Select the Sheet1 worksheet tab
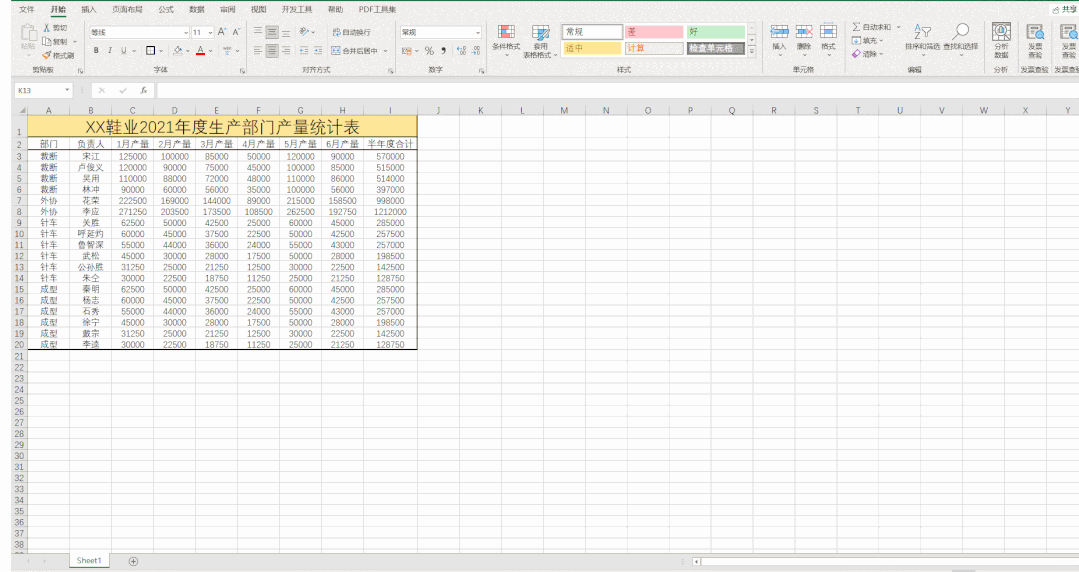This screenshot has width=1079, height=572. point(89,560)
